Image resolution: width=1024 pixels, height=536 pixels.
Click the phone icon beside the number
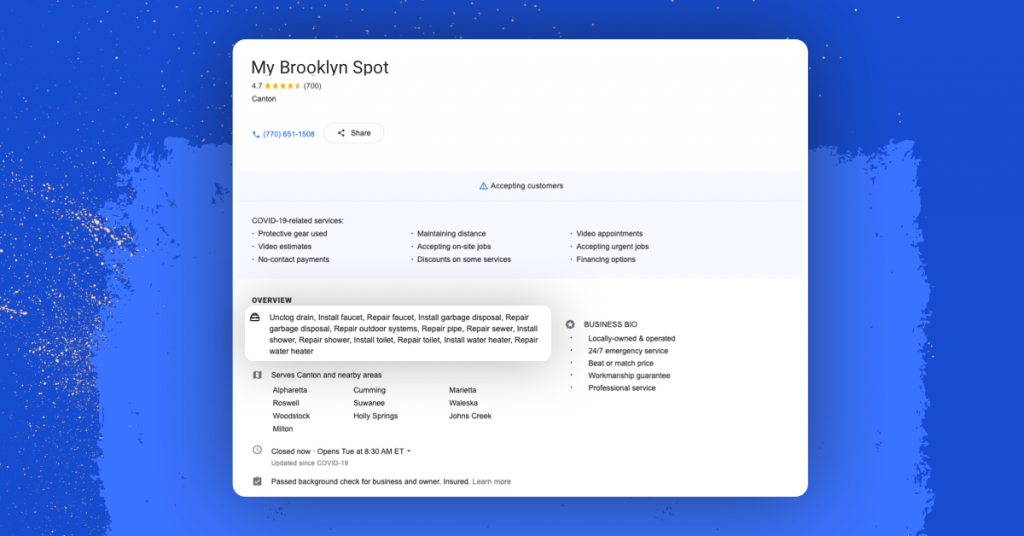click(256, 134)
